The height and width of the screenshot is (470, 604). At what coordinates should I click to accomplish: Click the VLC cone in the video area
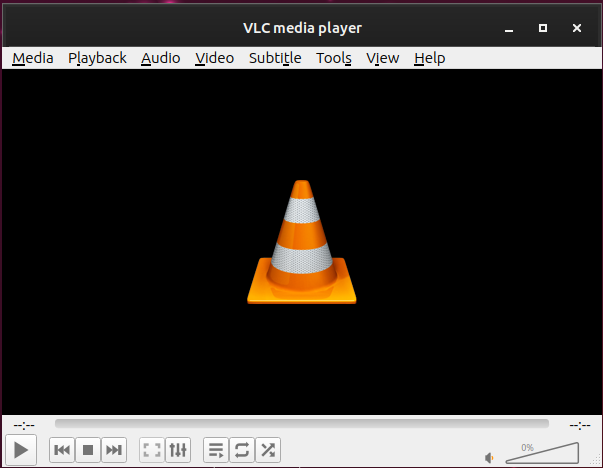coord(302,242)
